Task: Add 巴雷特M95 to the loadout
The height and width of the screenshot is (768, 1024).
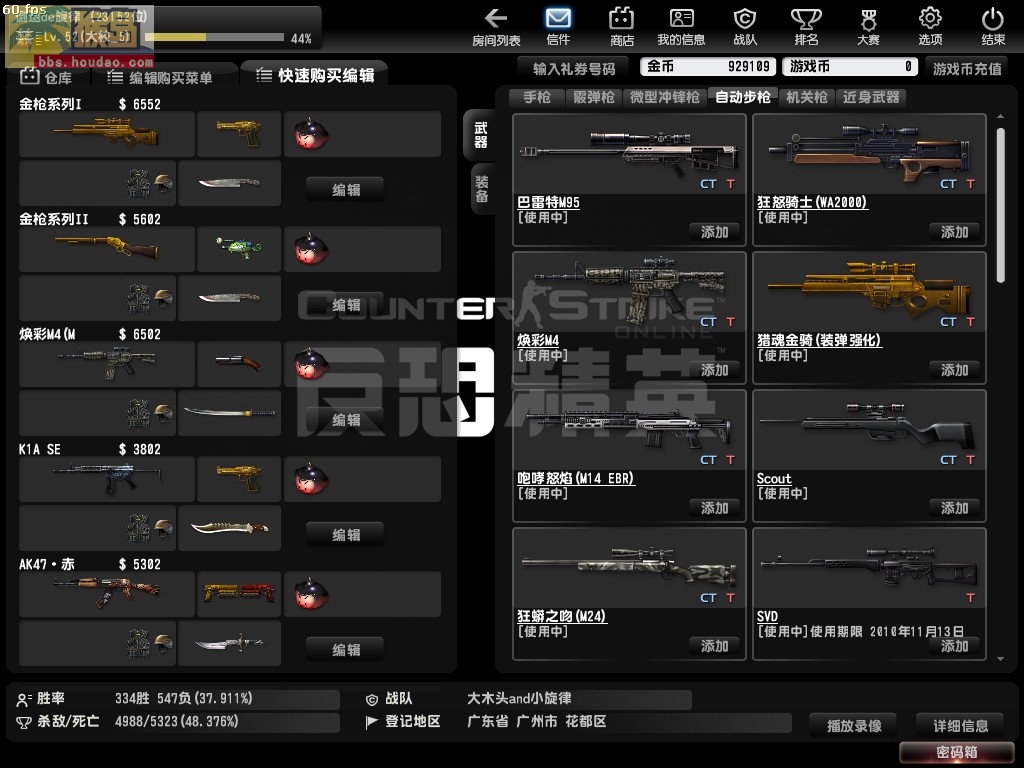Action: pyautogui.click(x=714, y=232)
